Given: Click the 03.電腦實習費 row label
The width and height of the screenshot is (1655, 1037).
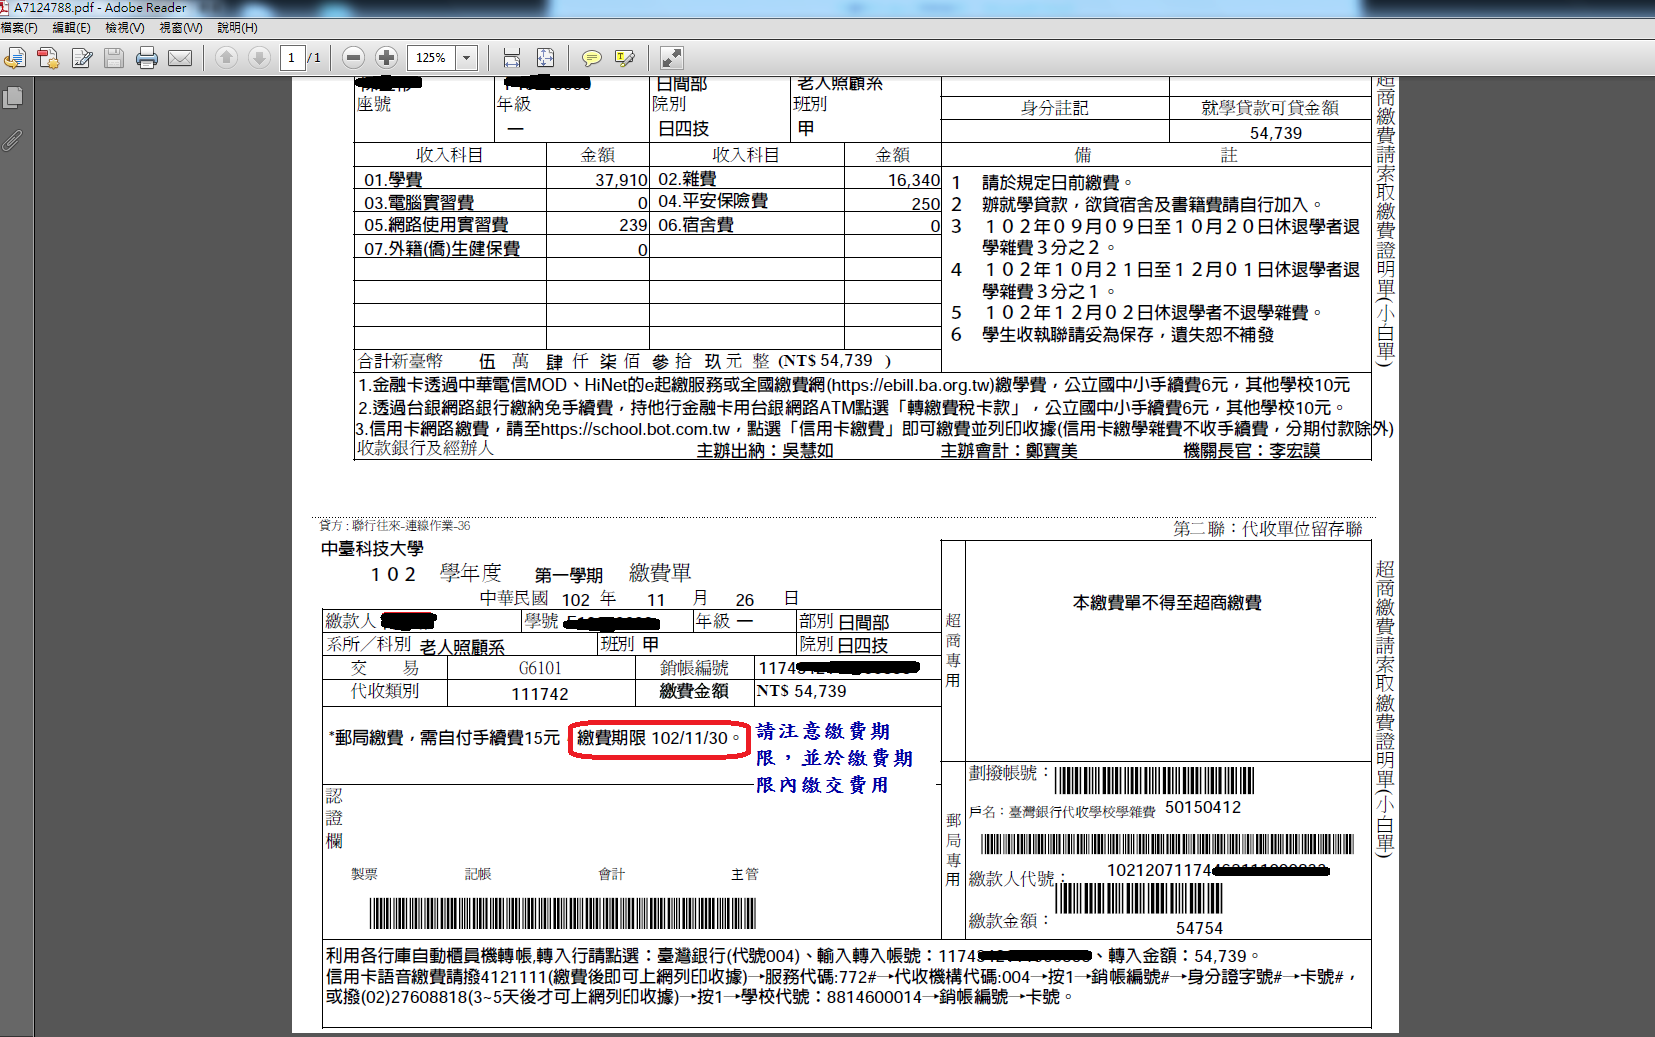Looking at the screenshot, I should (x=419, y=203).
